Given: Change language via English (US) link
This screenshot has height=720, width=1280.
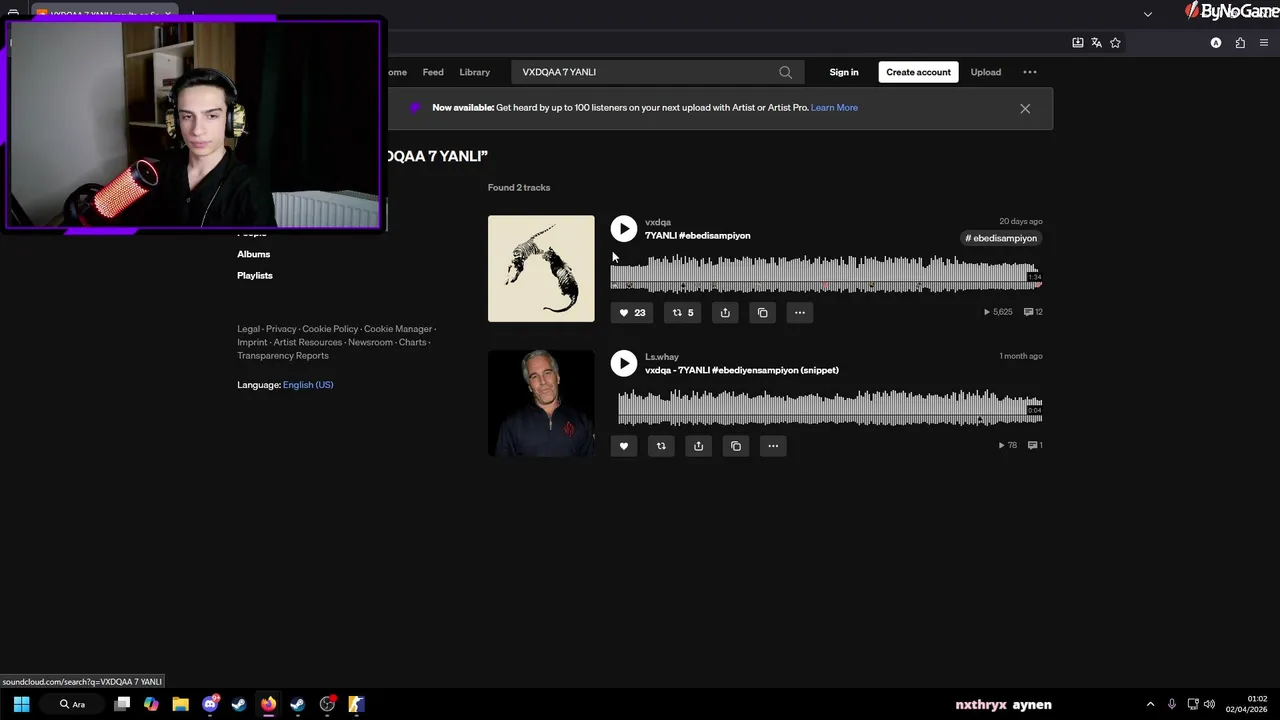Looking at the screenshot, I should [x=308, y=385].
